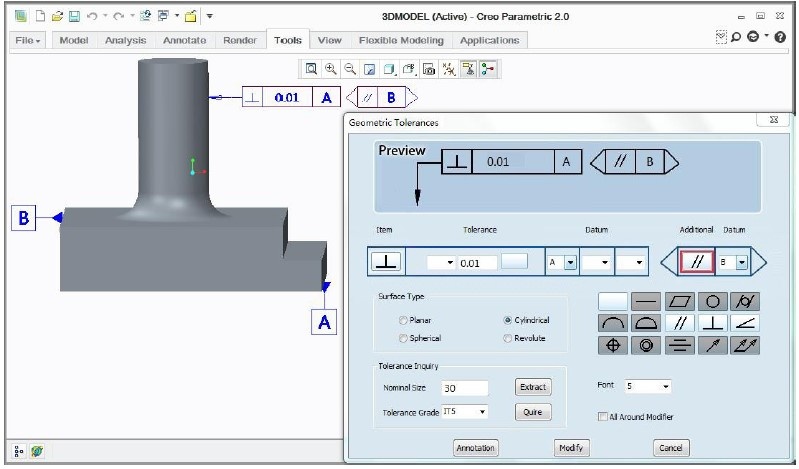Open the primary datum A dropdown
Screen dimensions: 799x469
click(x=571, y=263)
